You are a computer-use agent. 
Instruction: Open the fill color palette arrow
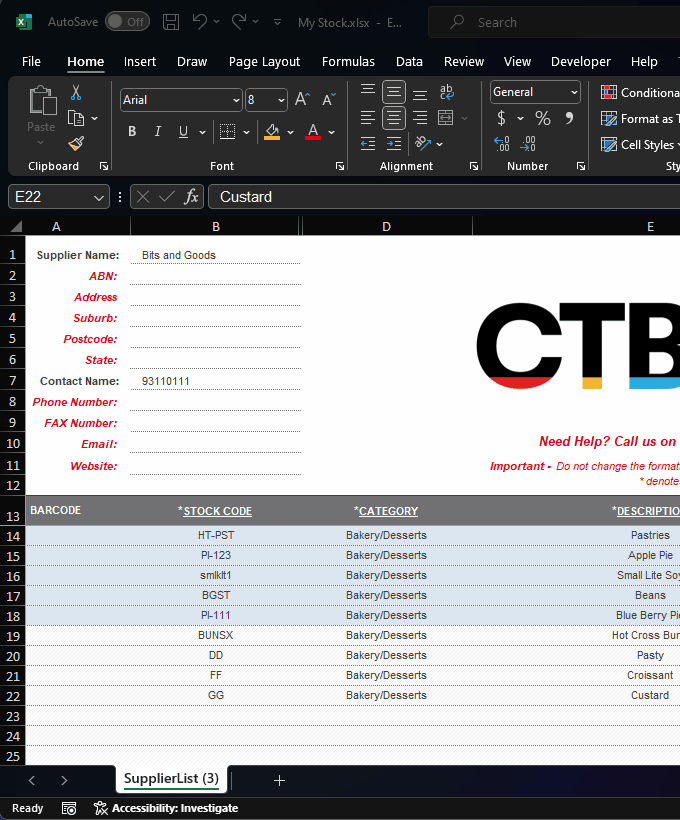(x=290, y=132)
